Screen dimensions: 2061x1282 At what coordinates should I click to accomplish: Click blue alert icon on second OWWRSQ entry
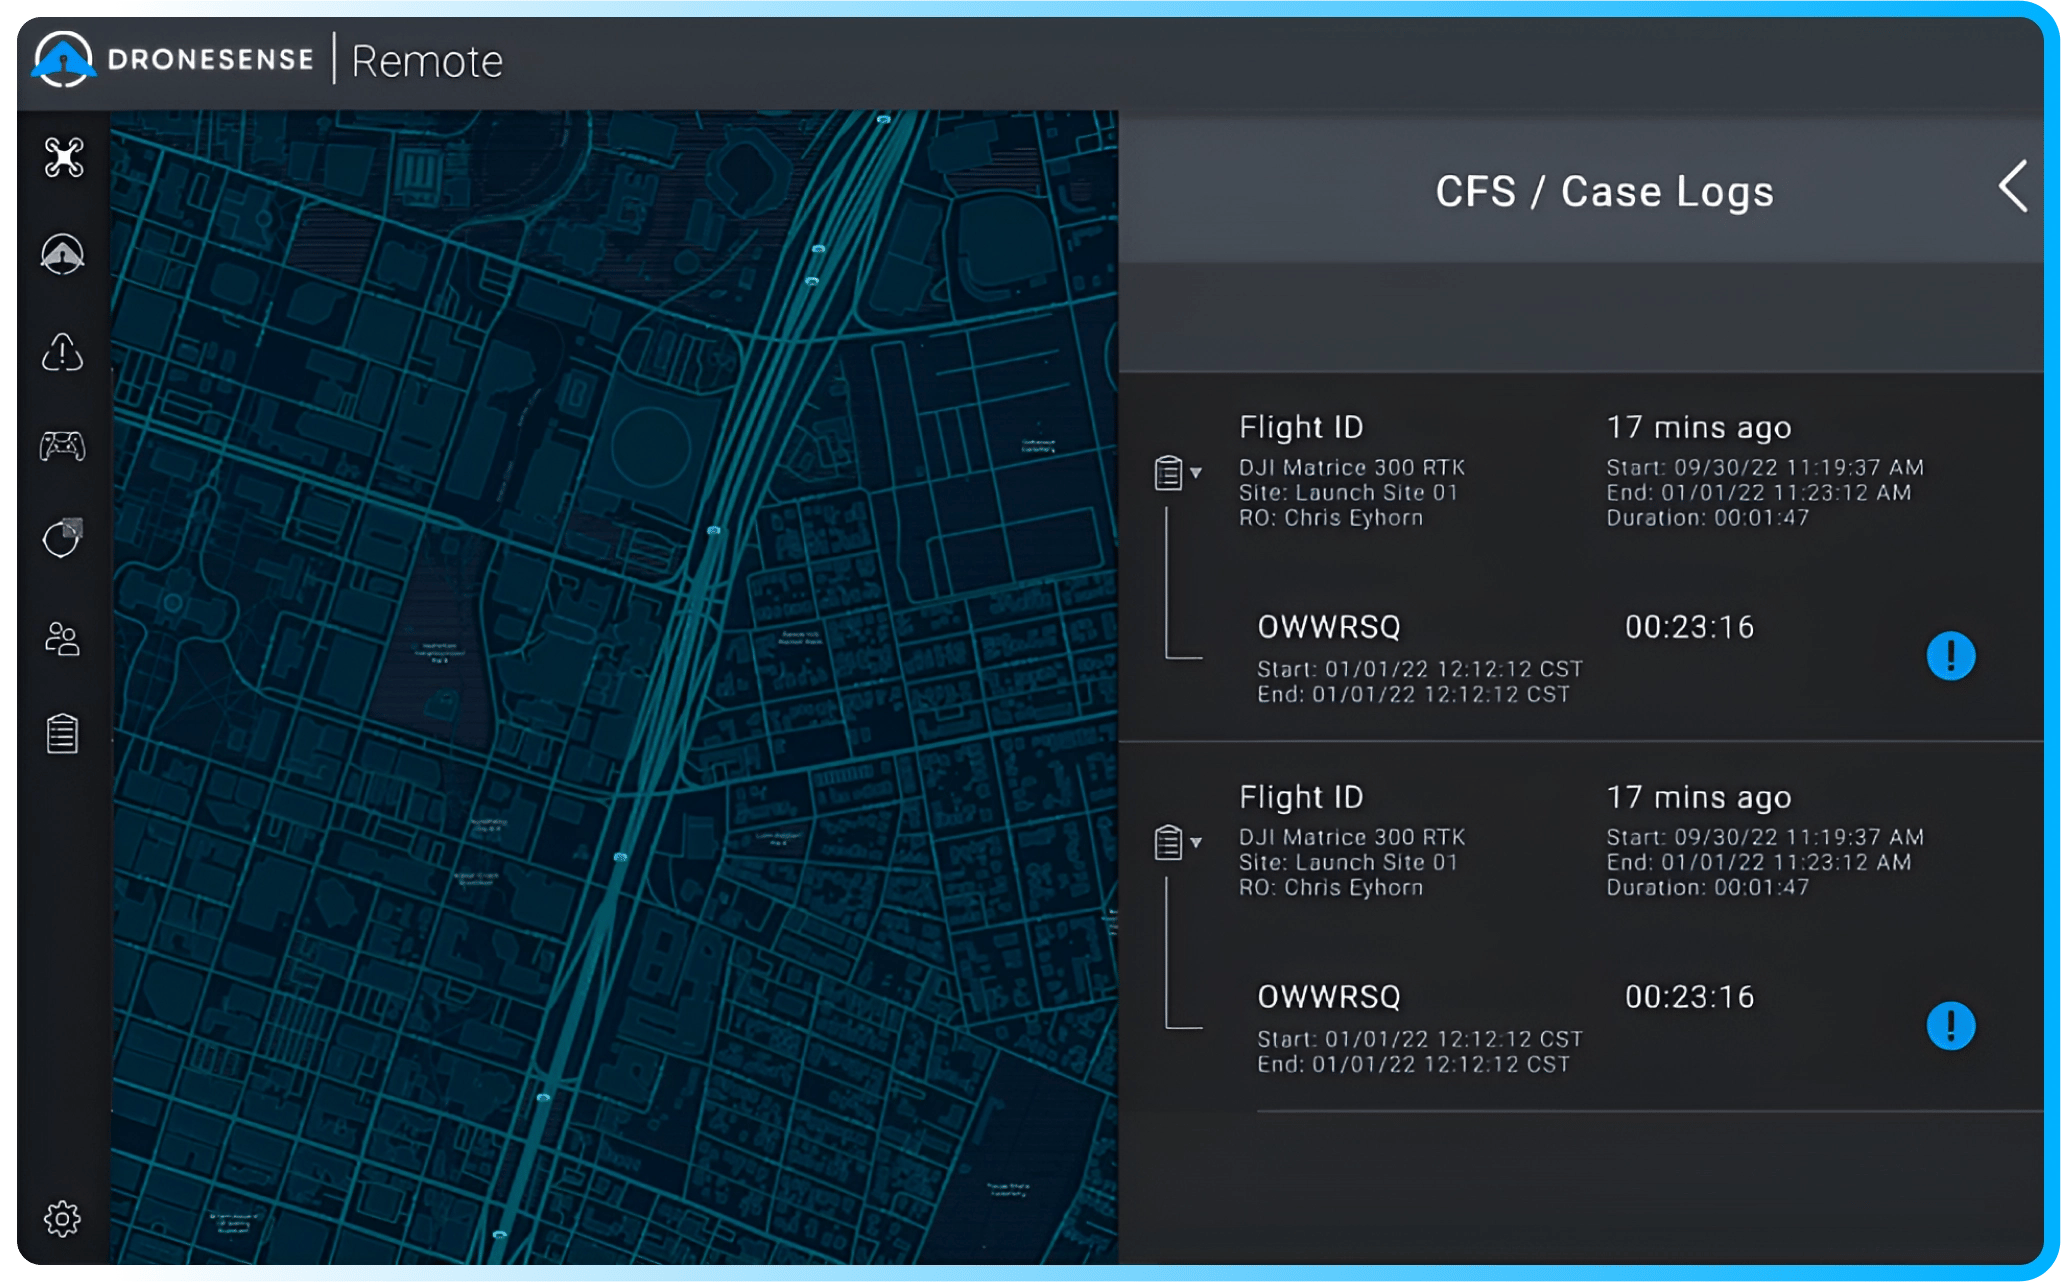pyautogui.click(x=1950, y=1026)
